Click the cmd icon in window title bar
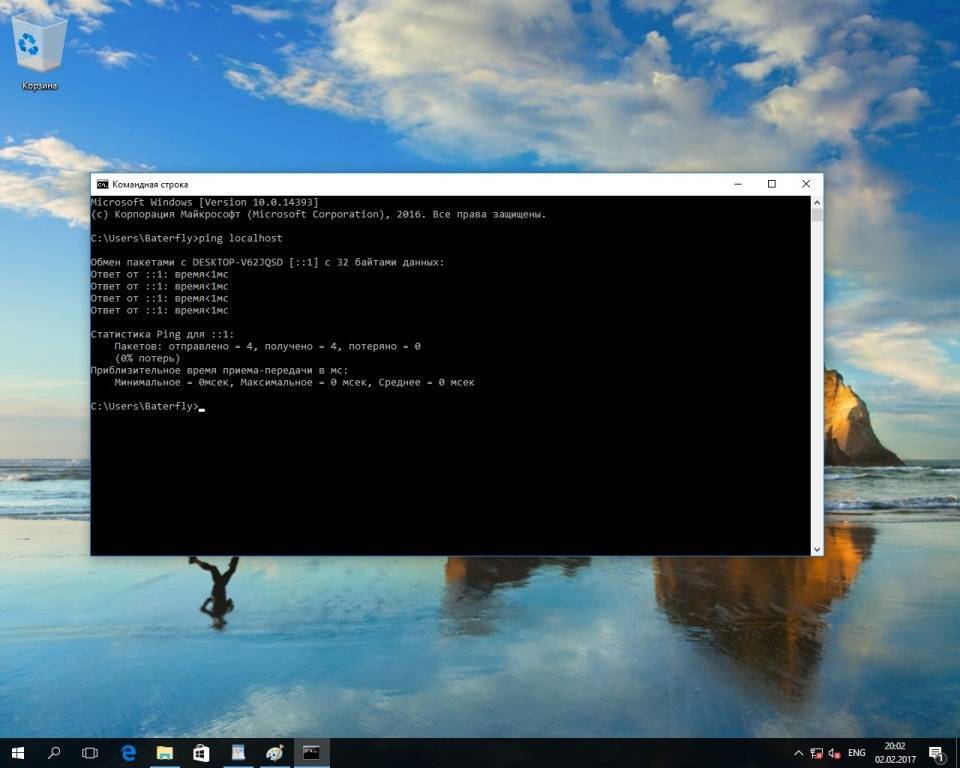This screenshot has height=768, width=960. click(102, 184)
